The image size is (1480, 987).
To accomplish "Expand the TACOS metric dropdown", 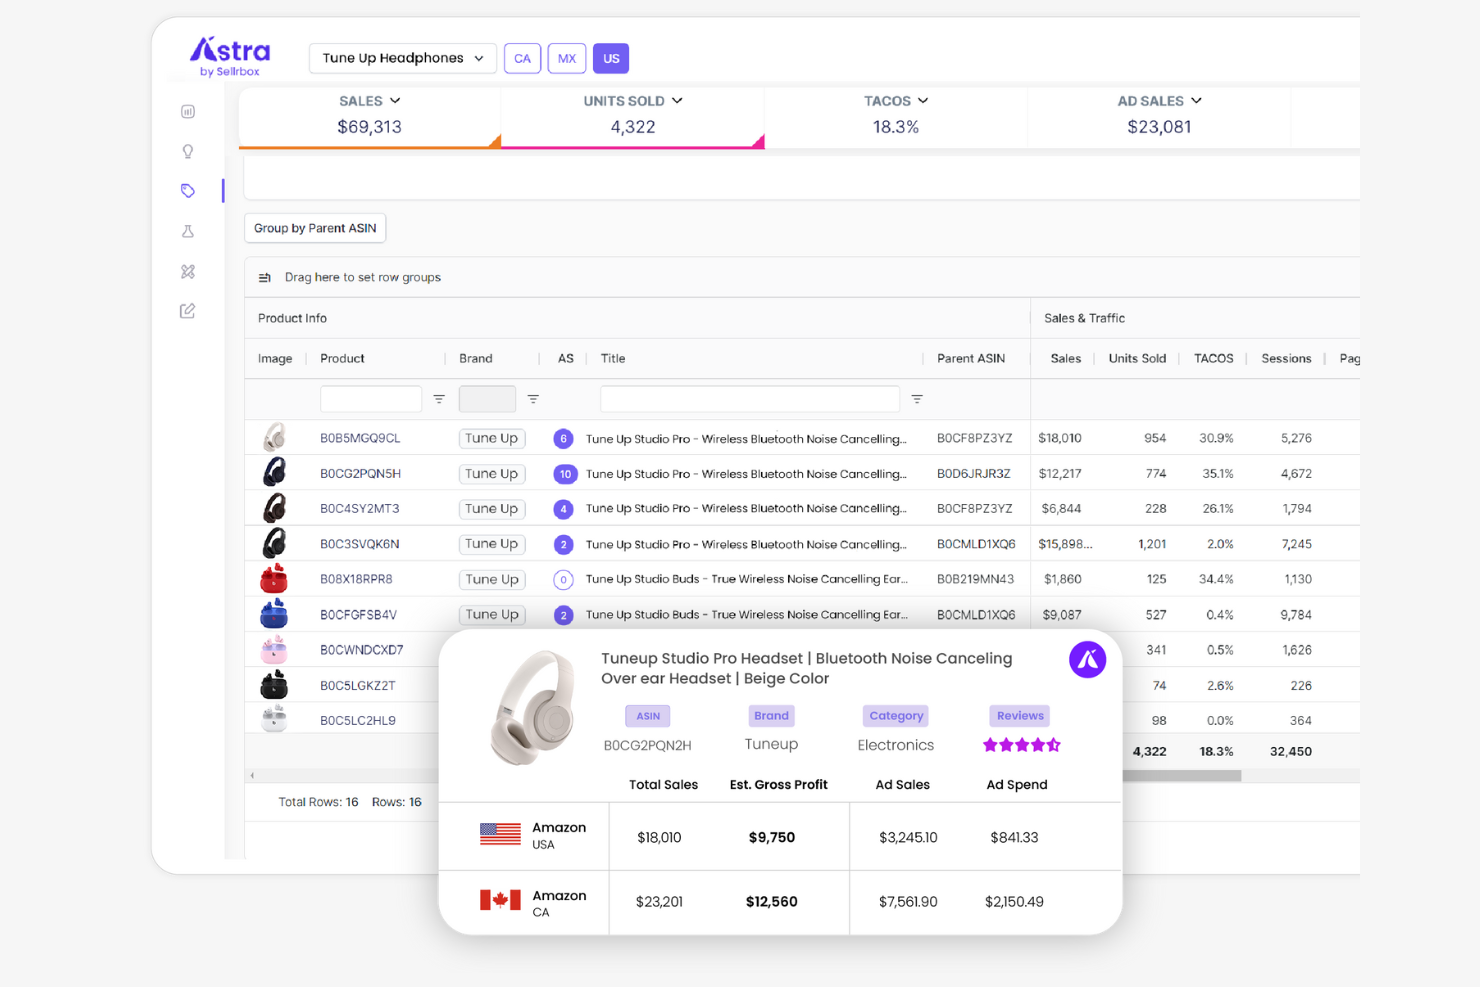I will click(x=922, y=100).
